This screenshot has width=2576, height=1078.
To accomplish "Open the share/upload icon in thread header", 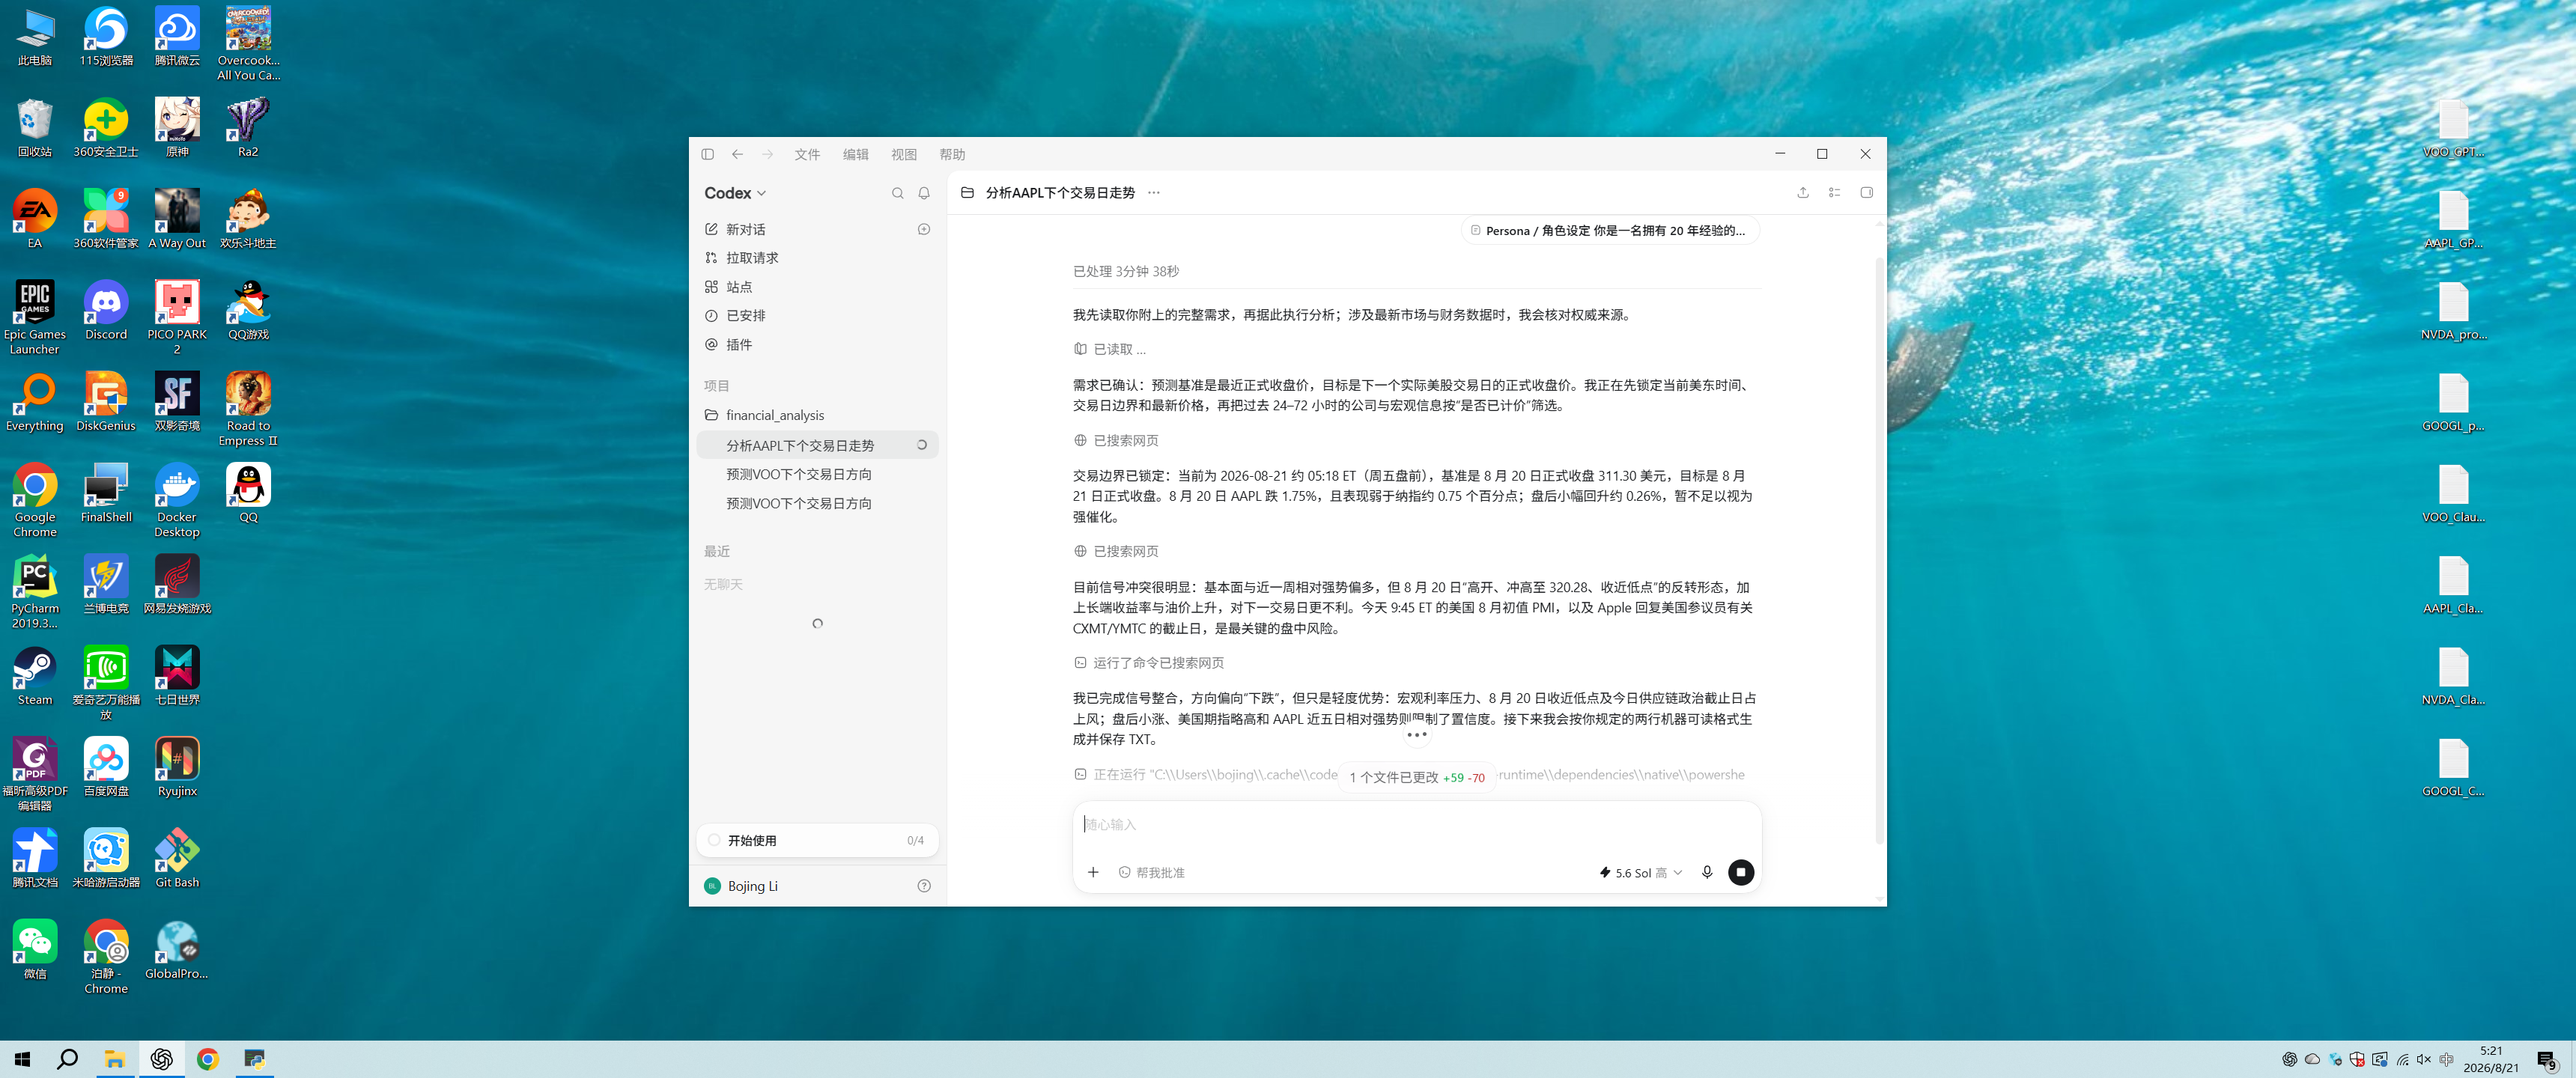I will (x=1803, y=192).
